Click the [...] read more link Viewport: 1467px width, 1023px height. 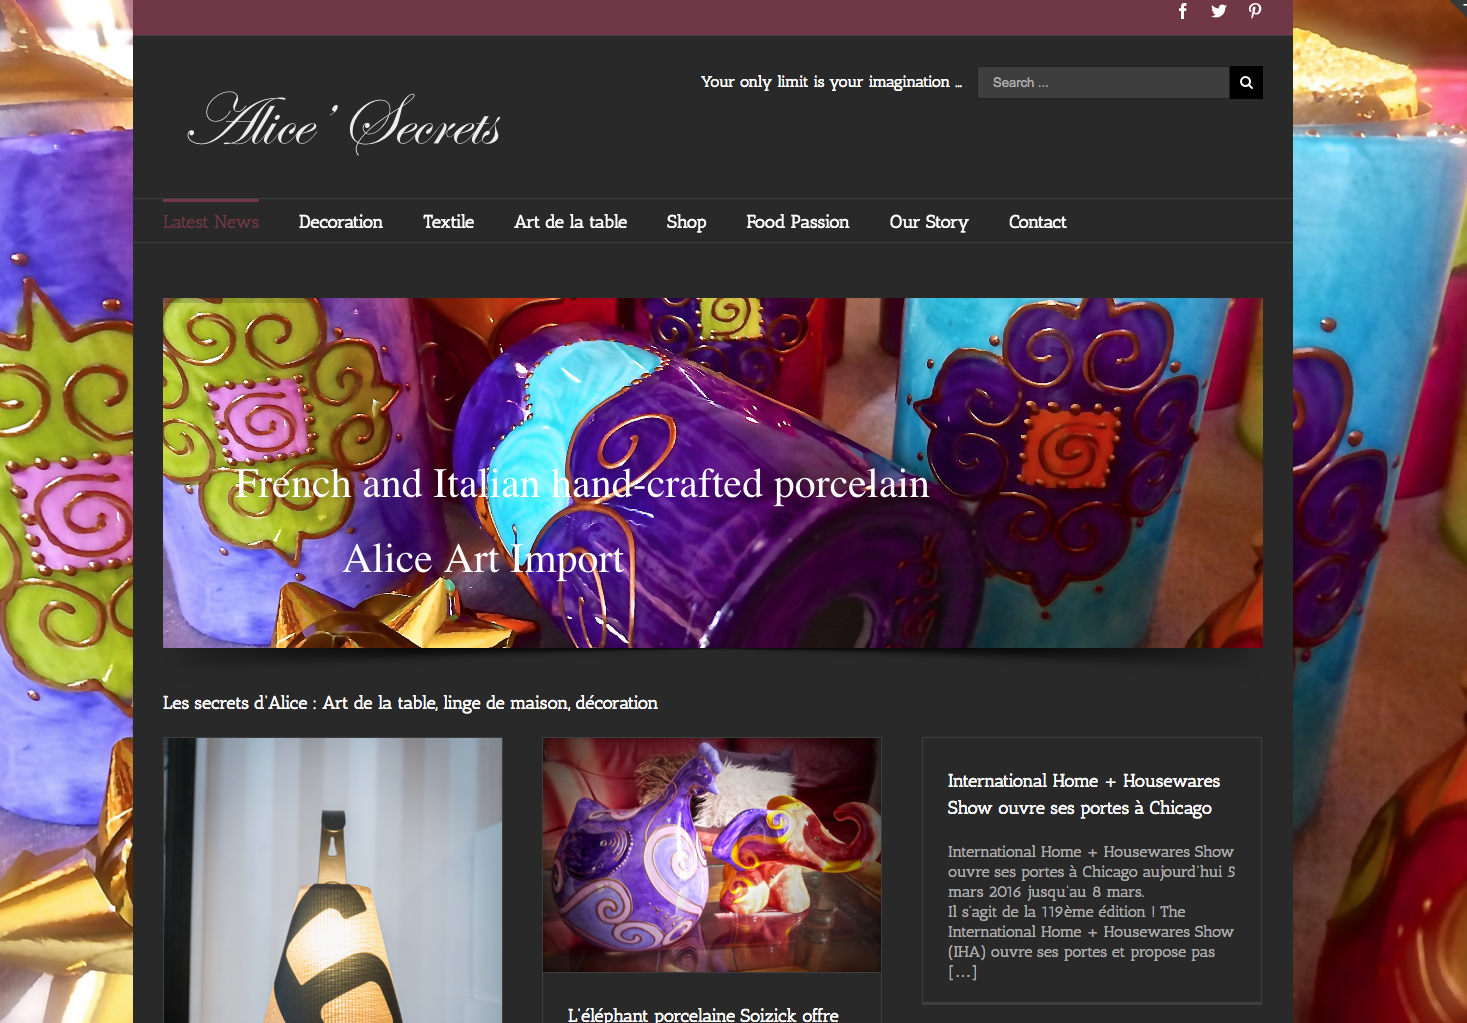click(x=962, y=972)
